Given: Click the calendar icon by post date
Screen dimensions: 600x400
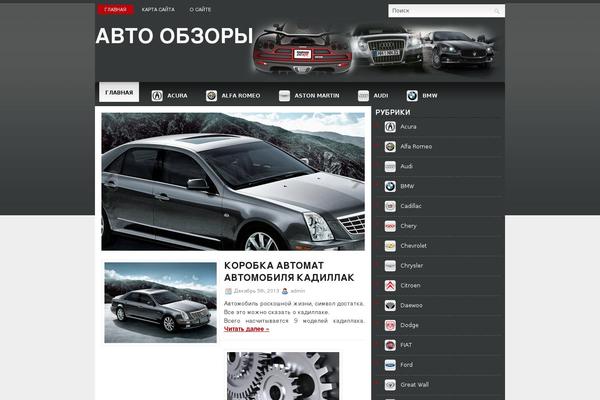Looking at the screenshot, I should tap(228, 291).
